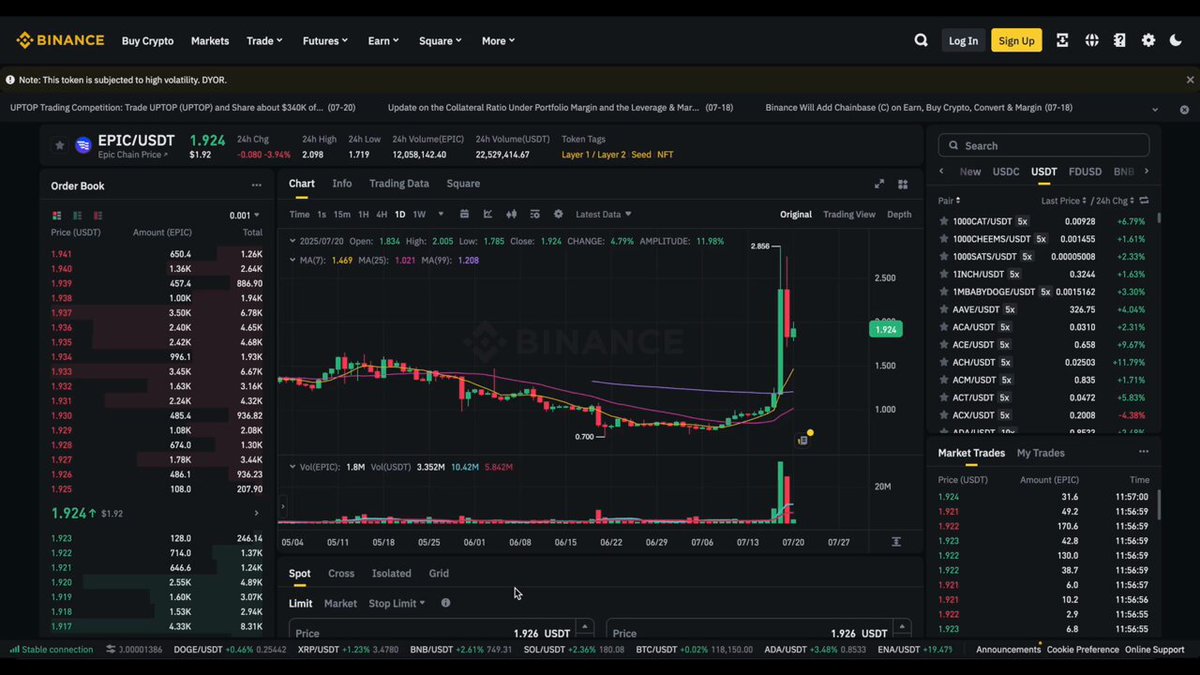
Task: Click the Limit order info icon
Action: (x=445, y=603)
